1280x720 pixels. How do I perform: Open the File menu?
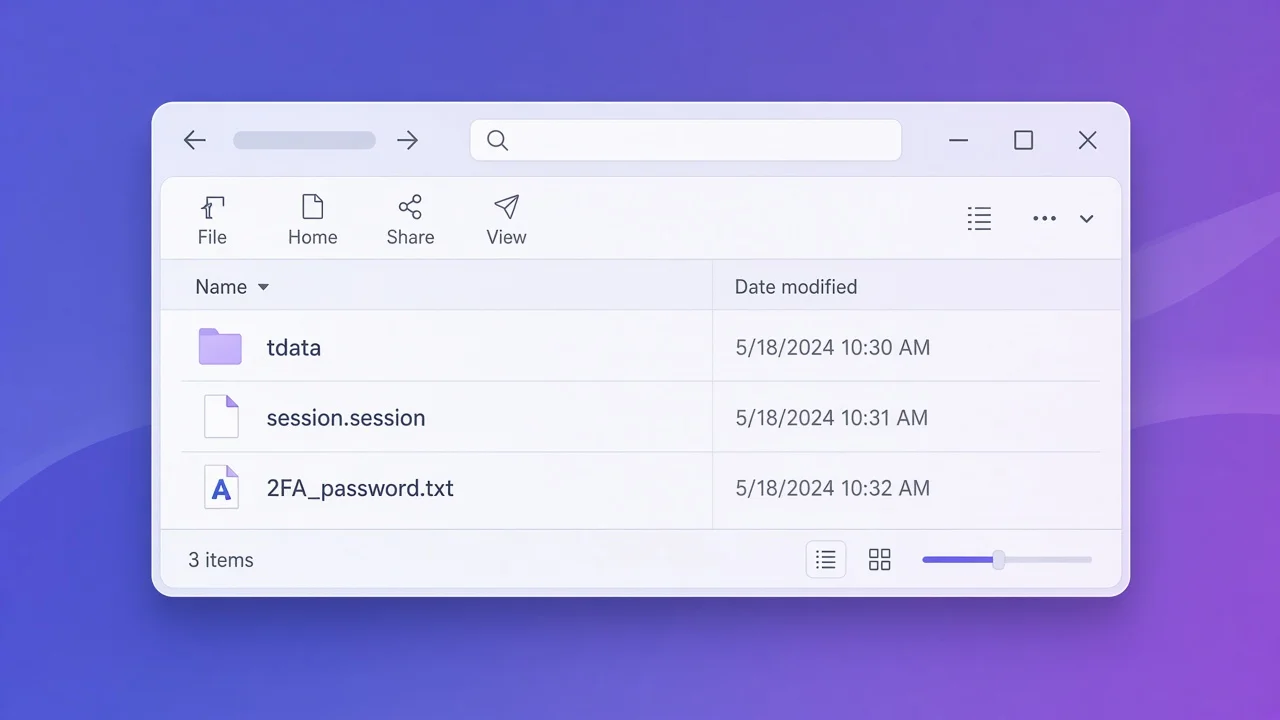(212, 221)
